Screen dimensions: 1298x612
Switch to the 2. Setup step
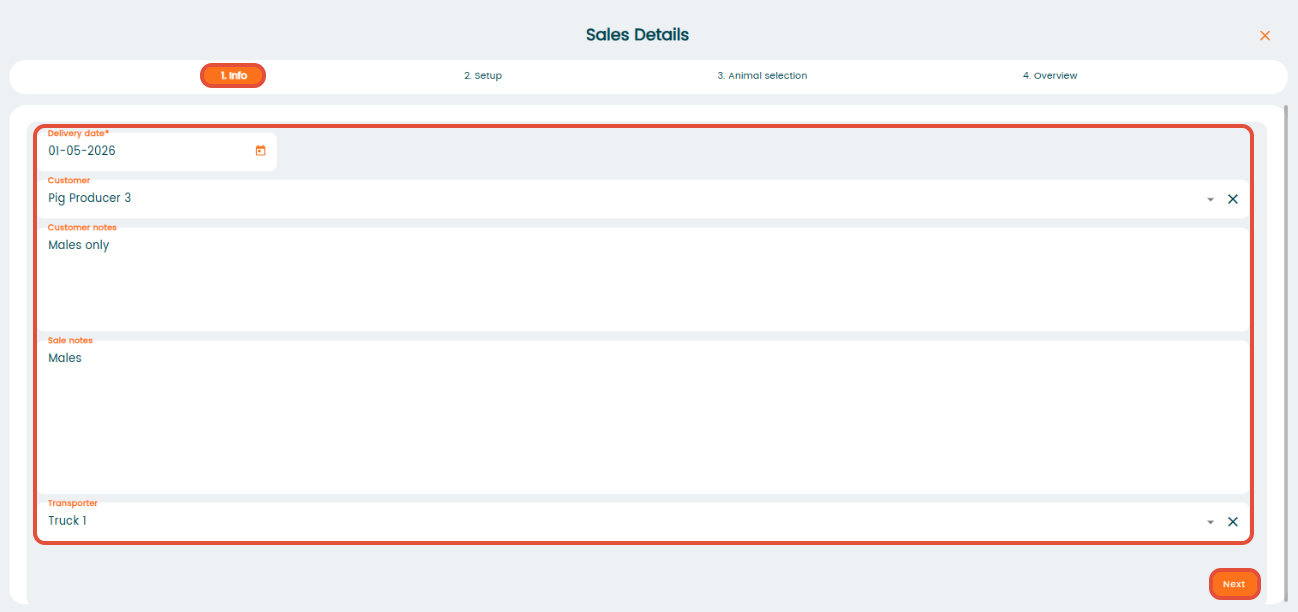coord(483,76)
